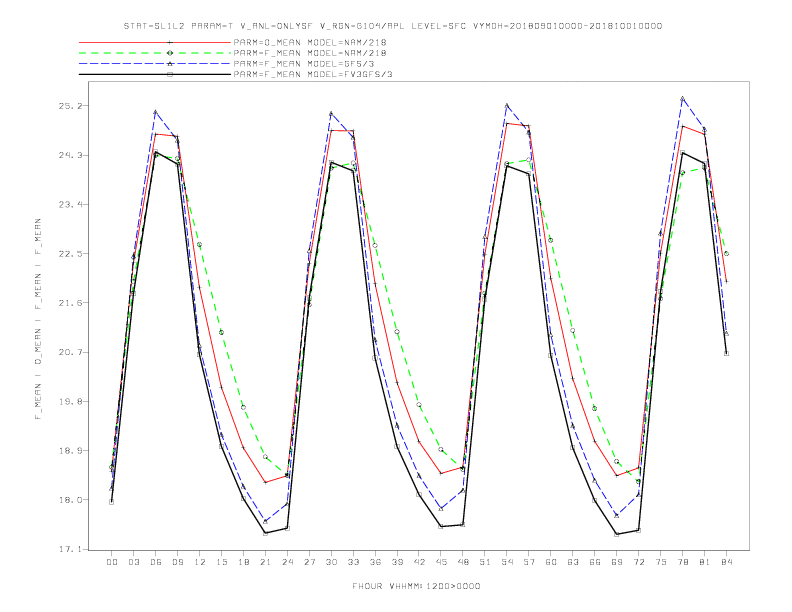Click the red solid legend line sample
The width and height of the screenshot is (792, 612).
pyautogui.click(x=155, y=42)
